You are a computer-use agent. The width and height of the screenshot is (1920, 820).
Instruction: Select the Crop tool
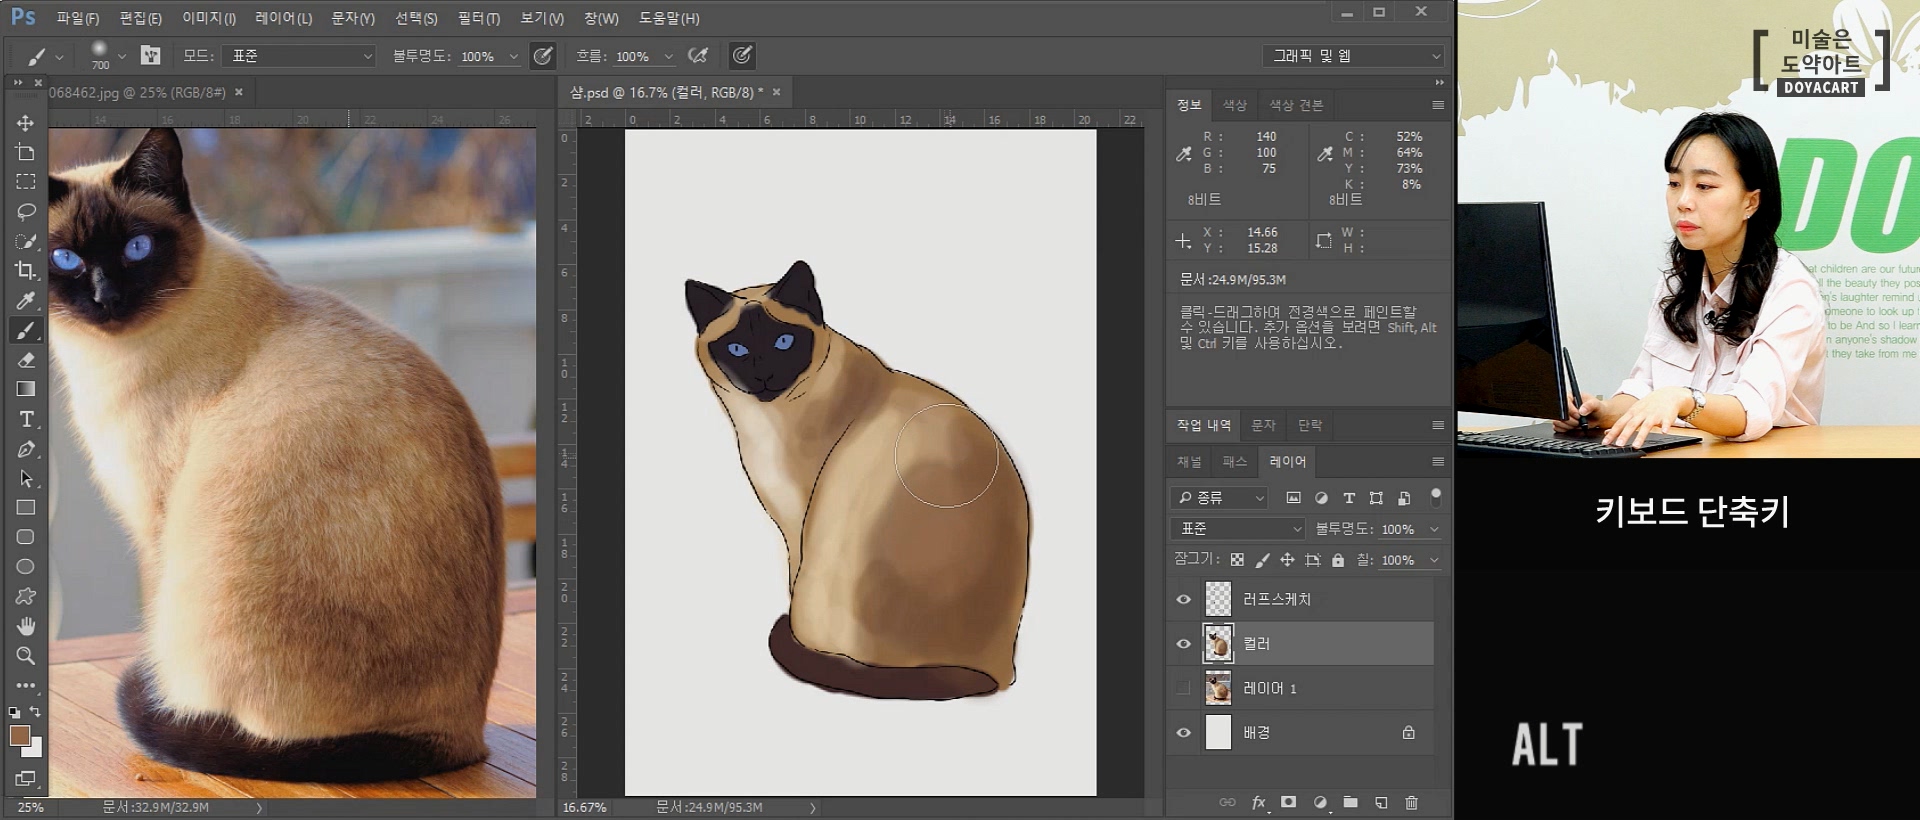[x=26, y=270]
